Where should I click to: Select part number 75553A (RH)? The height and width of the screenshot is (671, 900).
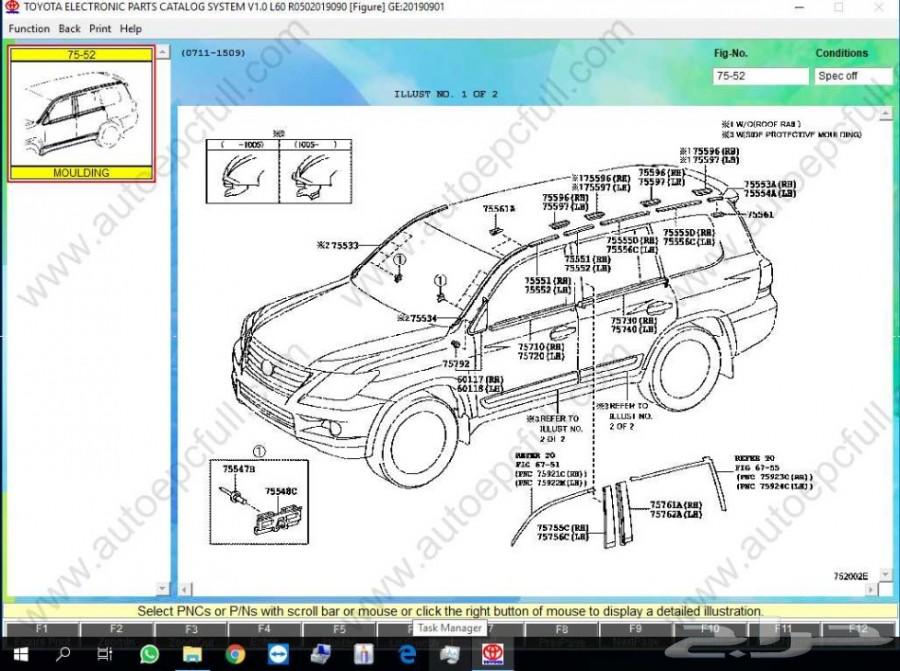click(x=770, y=185)
